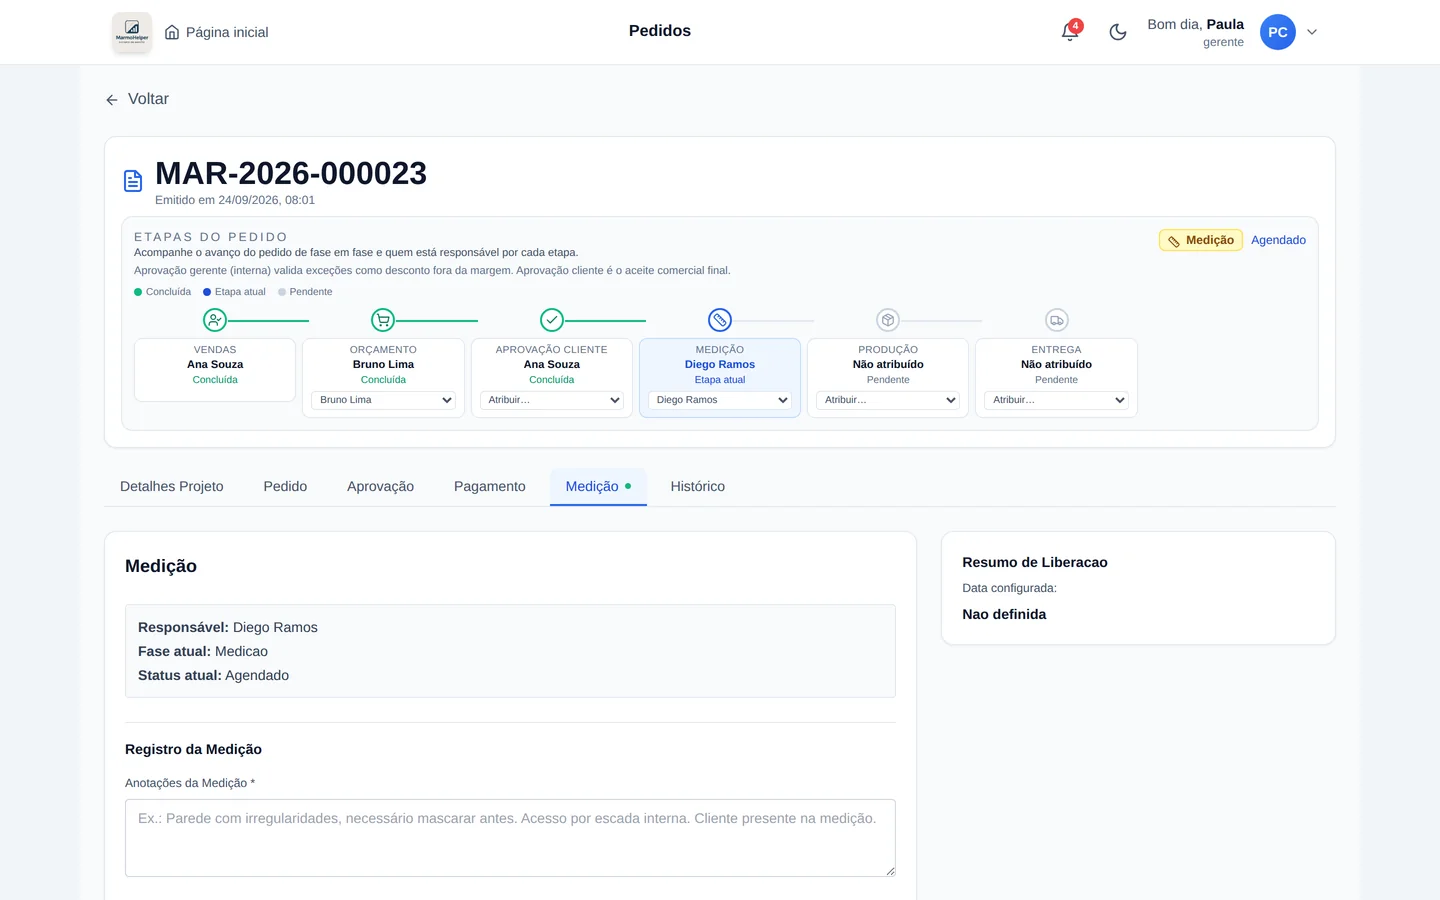Click the Entrega stage truck icon
The image size is (1440, 900).
[x=1057, y=320]
